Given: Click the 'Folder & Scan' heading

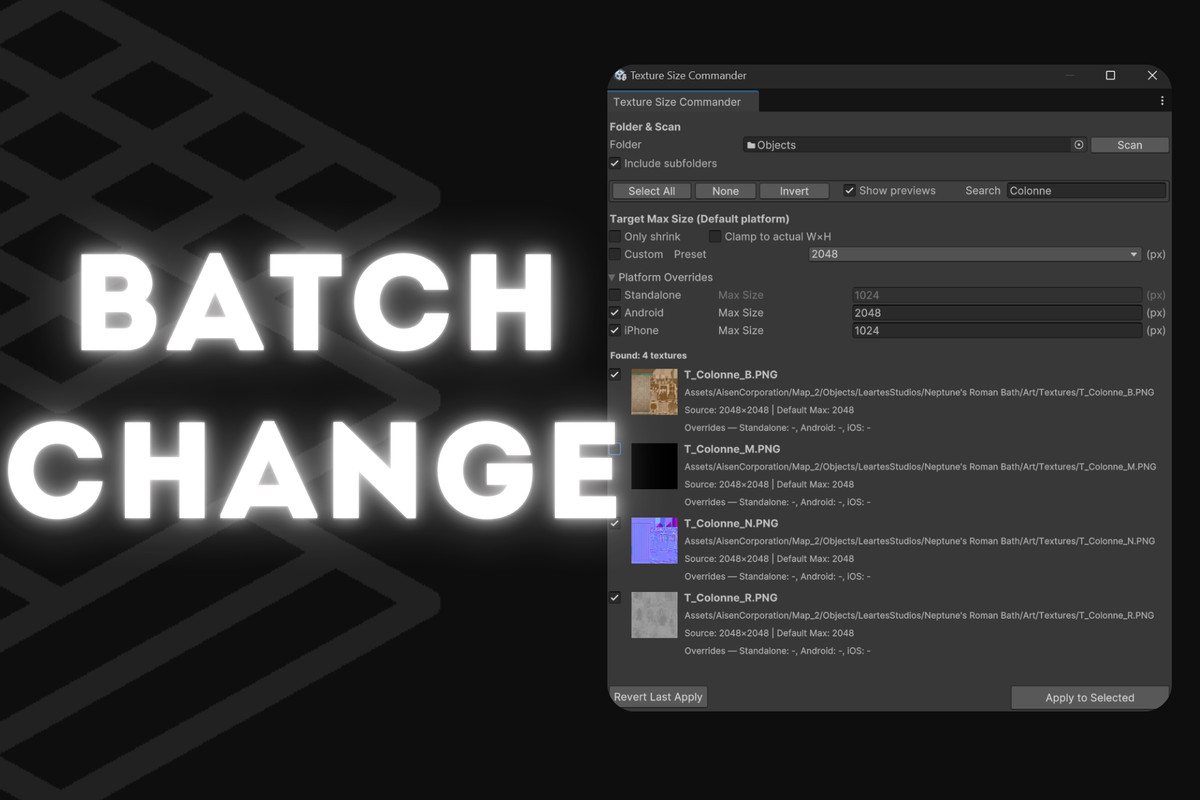Looking at the screenshot, I should pyautogui.click(x=645, y=127).
